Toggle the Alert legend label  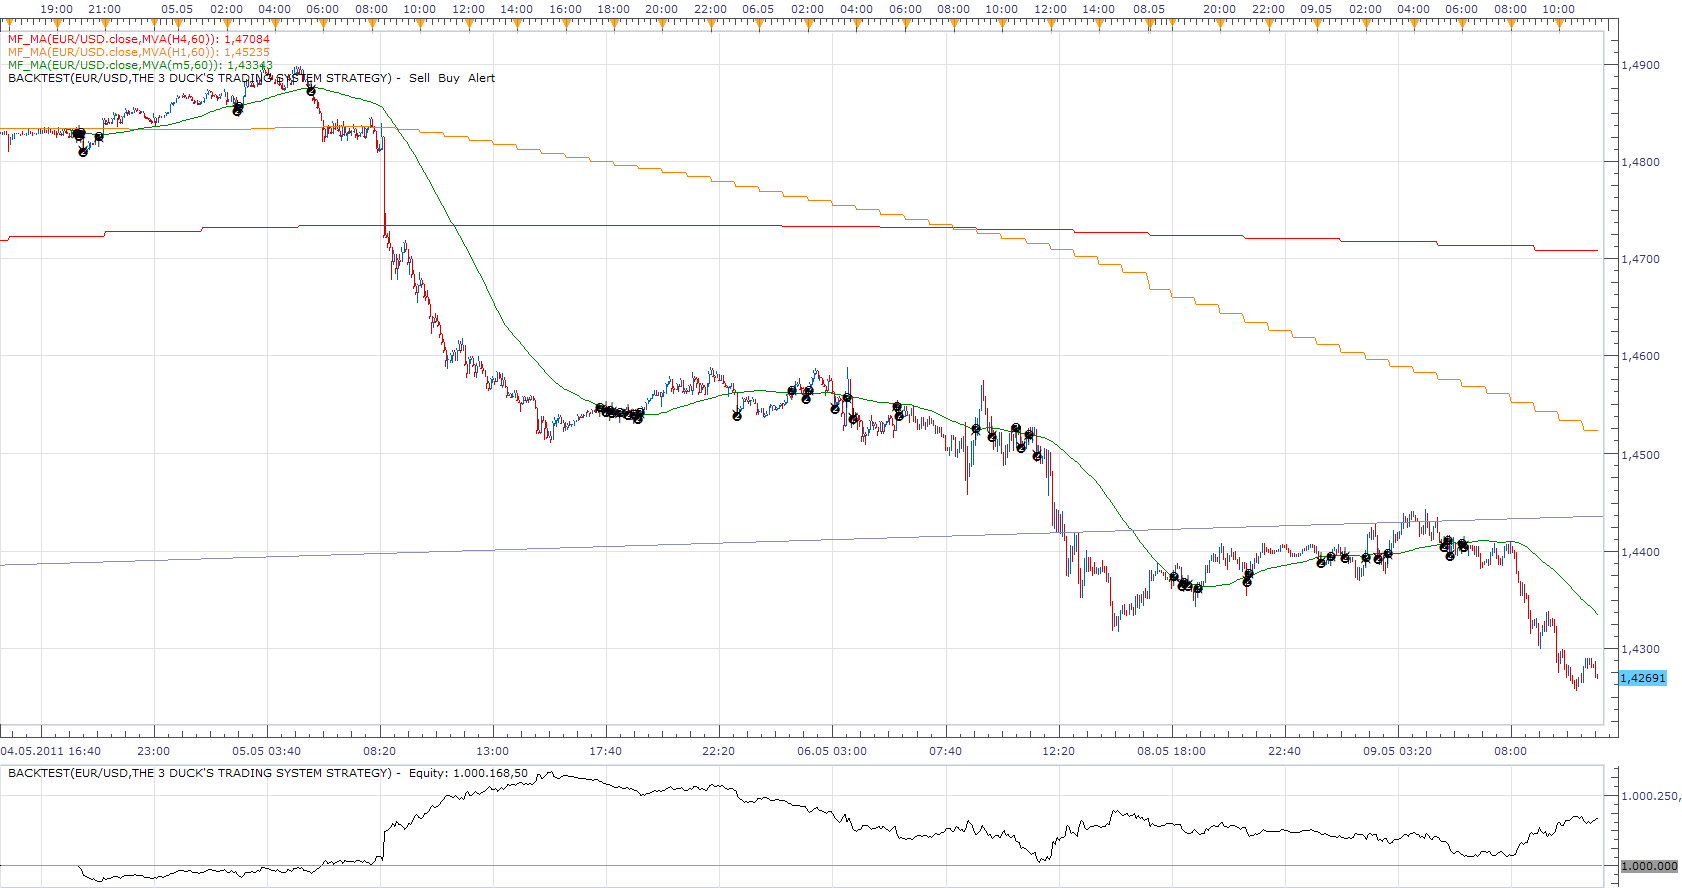coord(481,78)
